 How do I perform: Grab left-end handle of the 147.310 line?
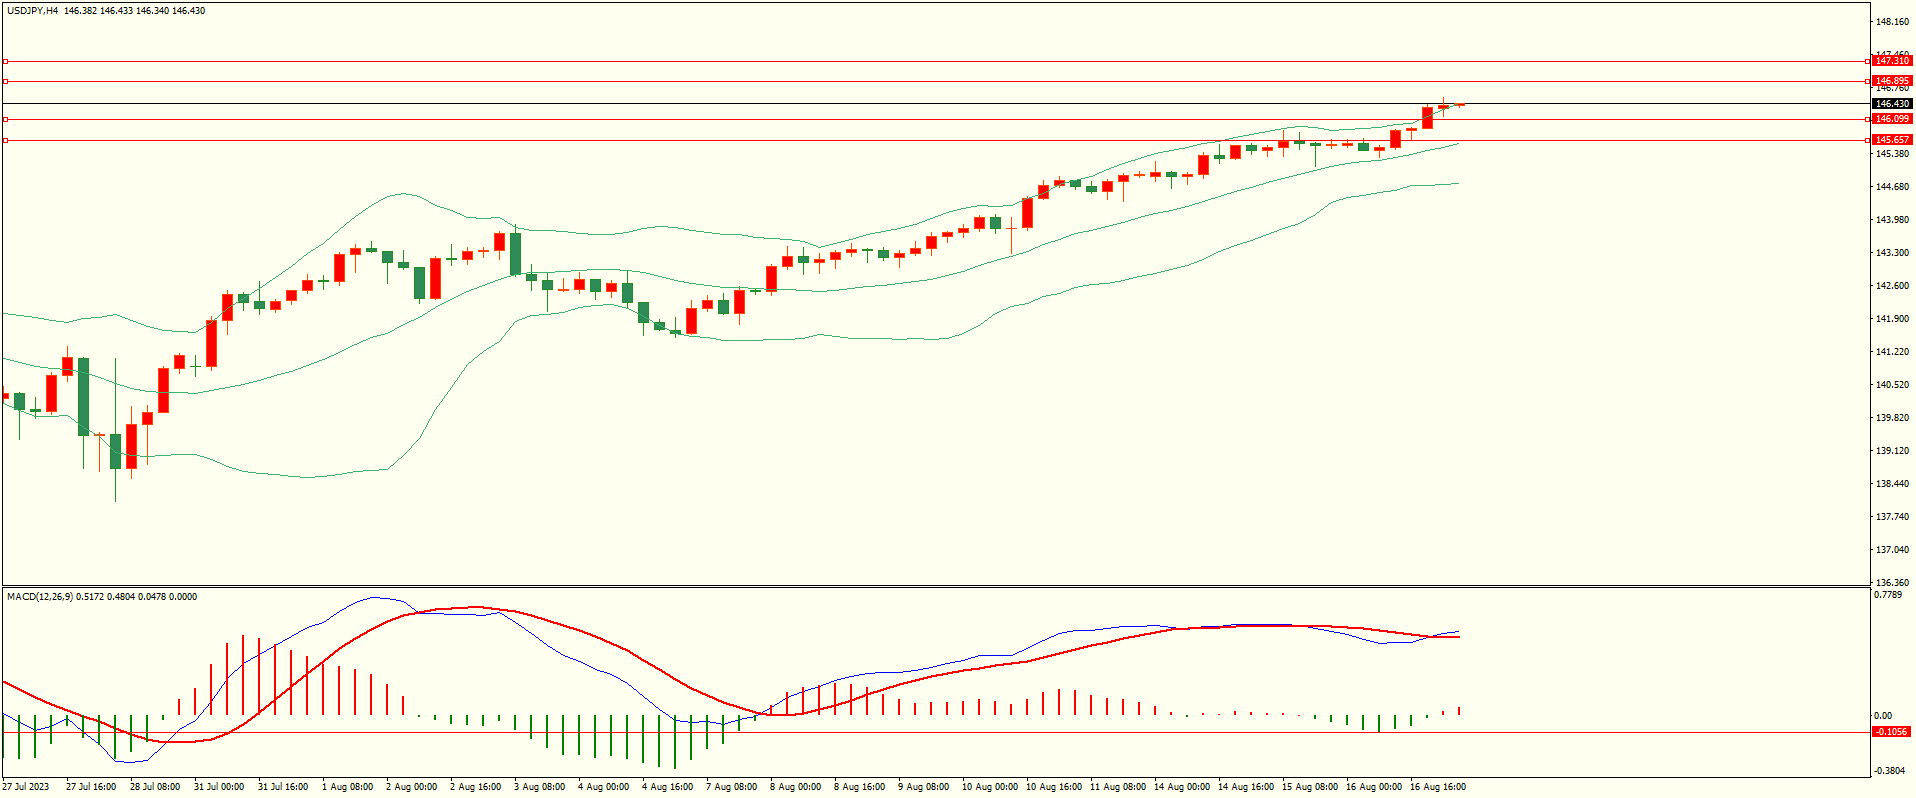[5, 61]
